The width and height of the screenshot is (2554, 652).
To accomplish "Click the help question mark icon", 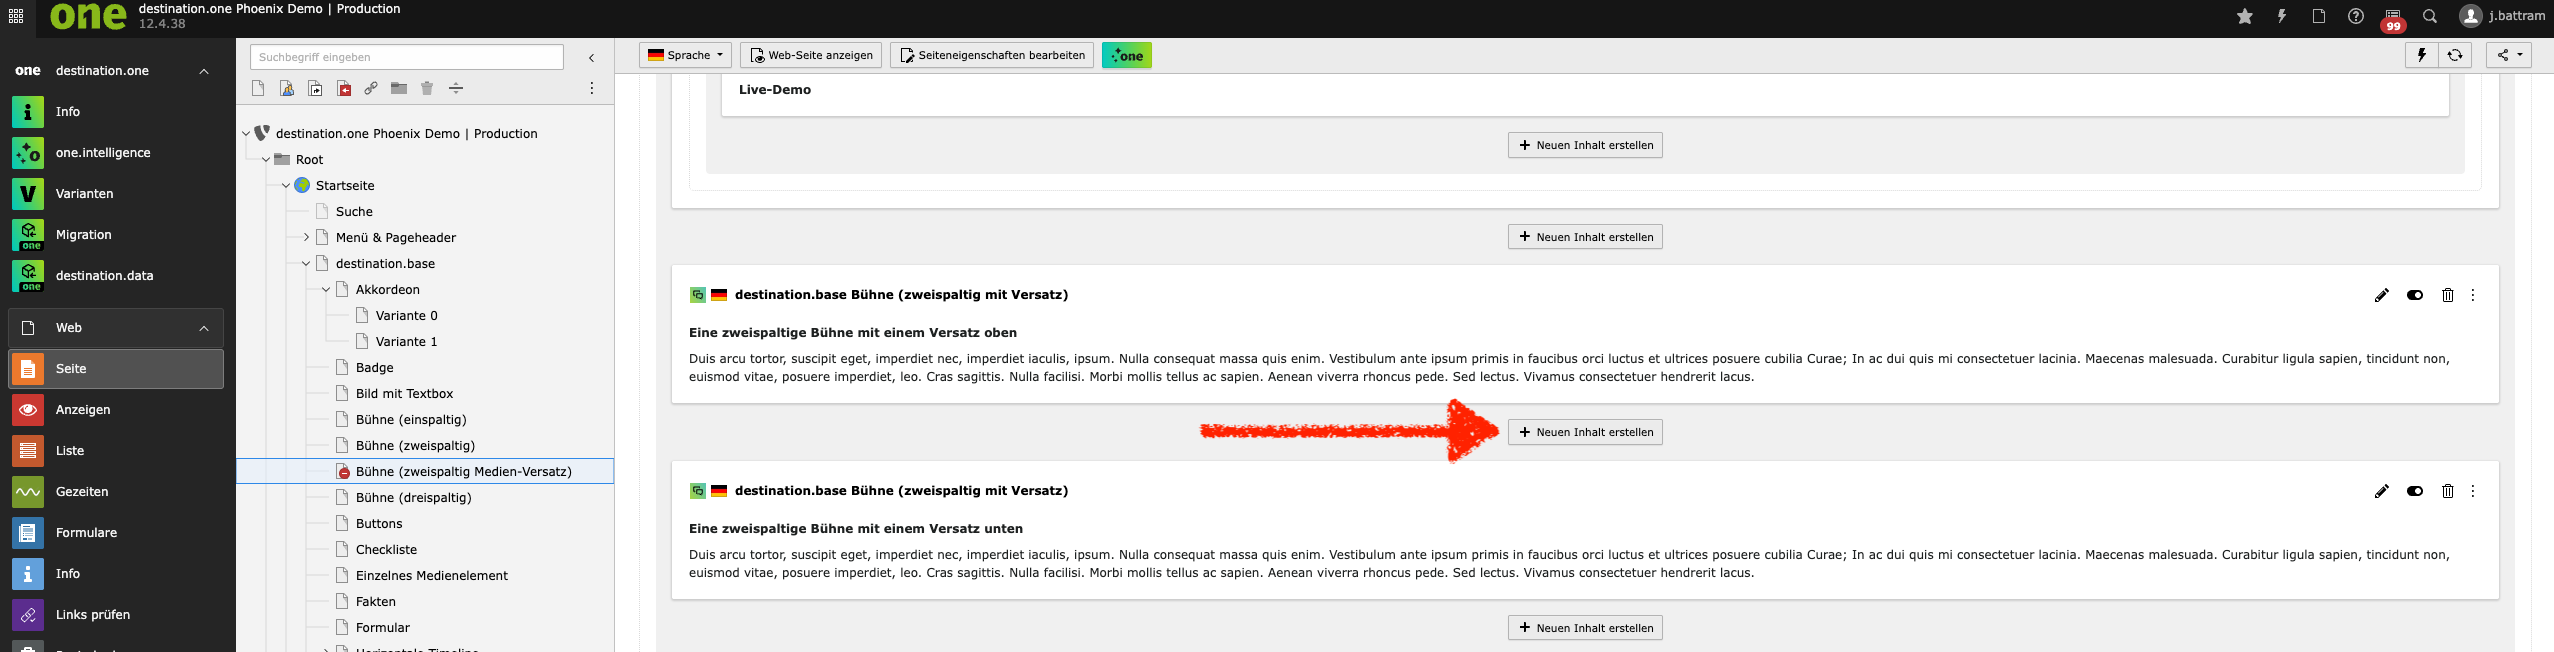I will [x=2356, y=16].
